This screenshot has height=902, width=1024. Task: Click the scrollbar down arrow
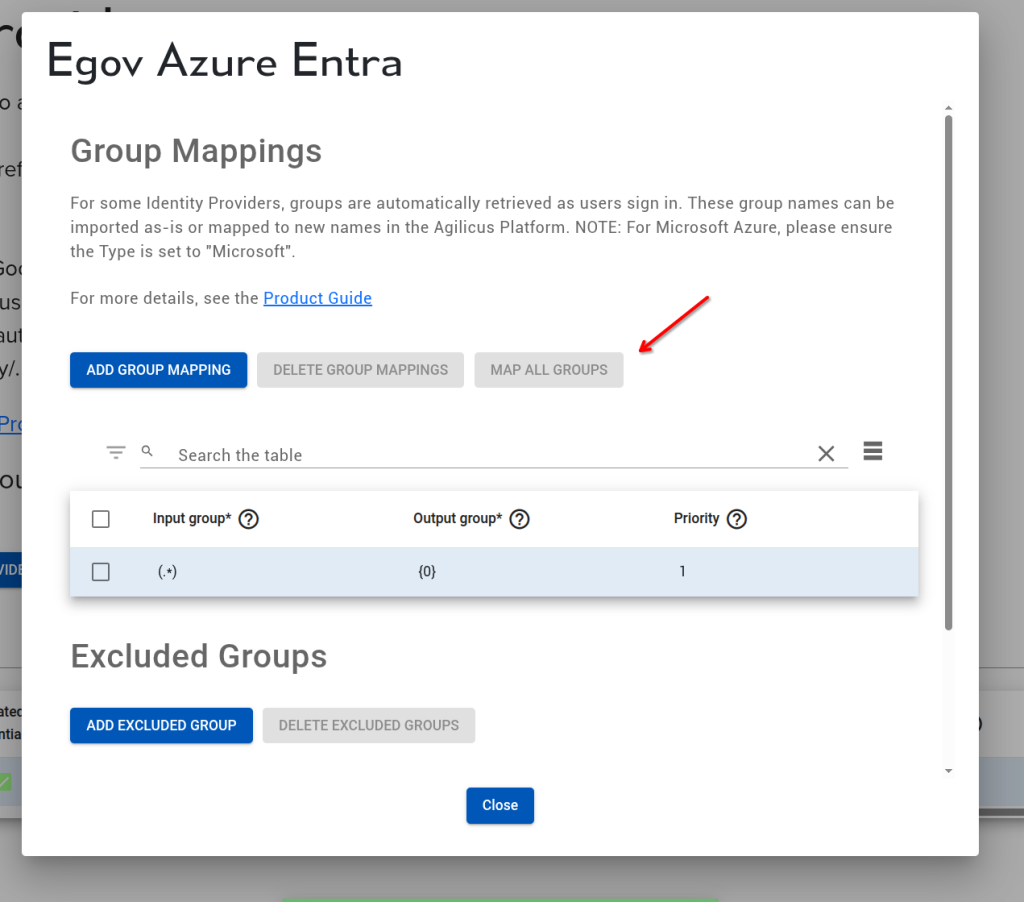(x=948, y=771)
